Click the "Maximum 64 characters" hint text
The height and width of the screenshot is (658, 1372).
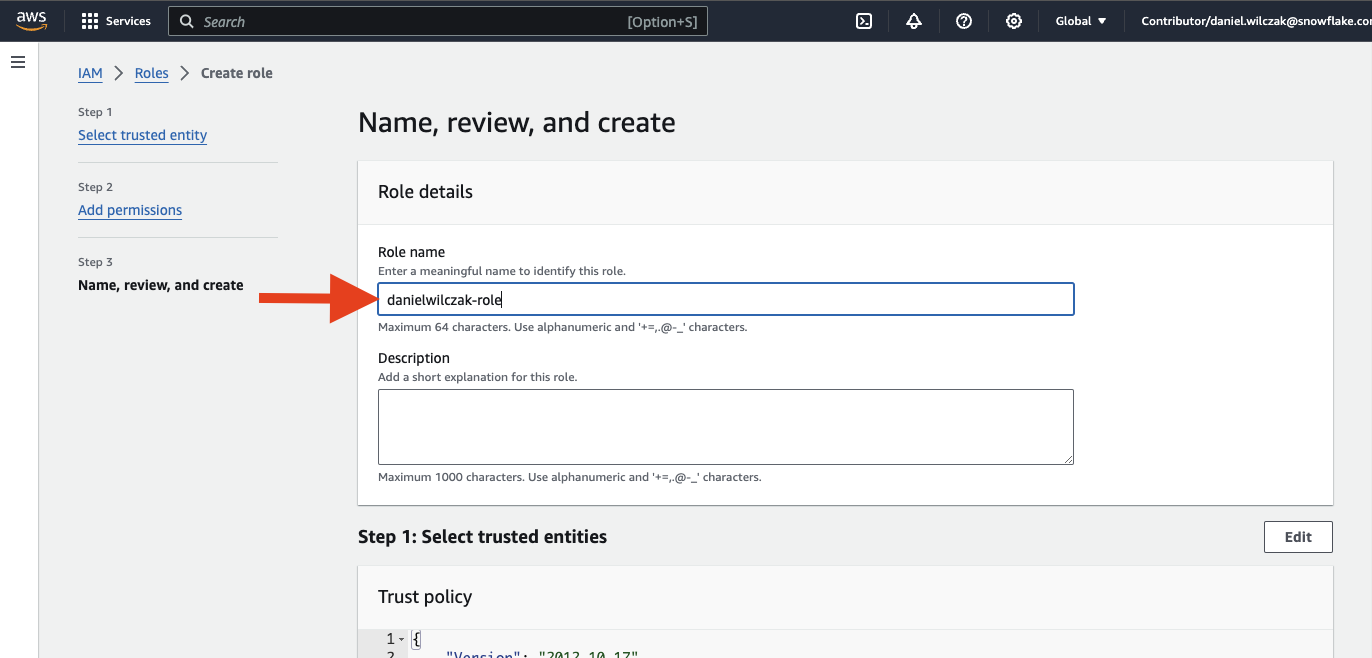pyautogui.click(x=562, y=327)
